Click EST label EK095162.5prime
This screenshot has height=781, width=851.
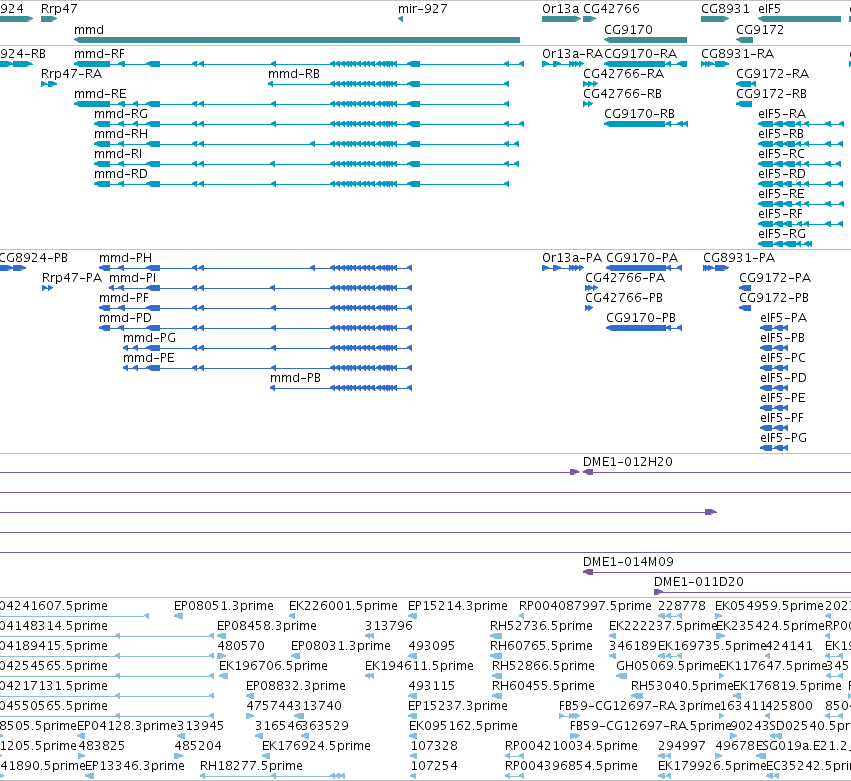point(463,726)
